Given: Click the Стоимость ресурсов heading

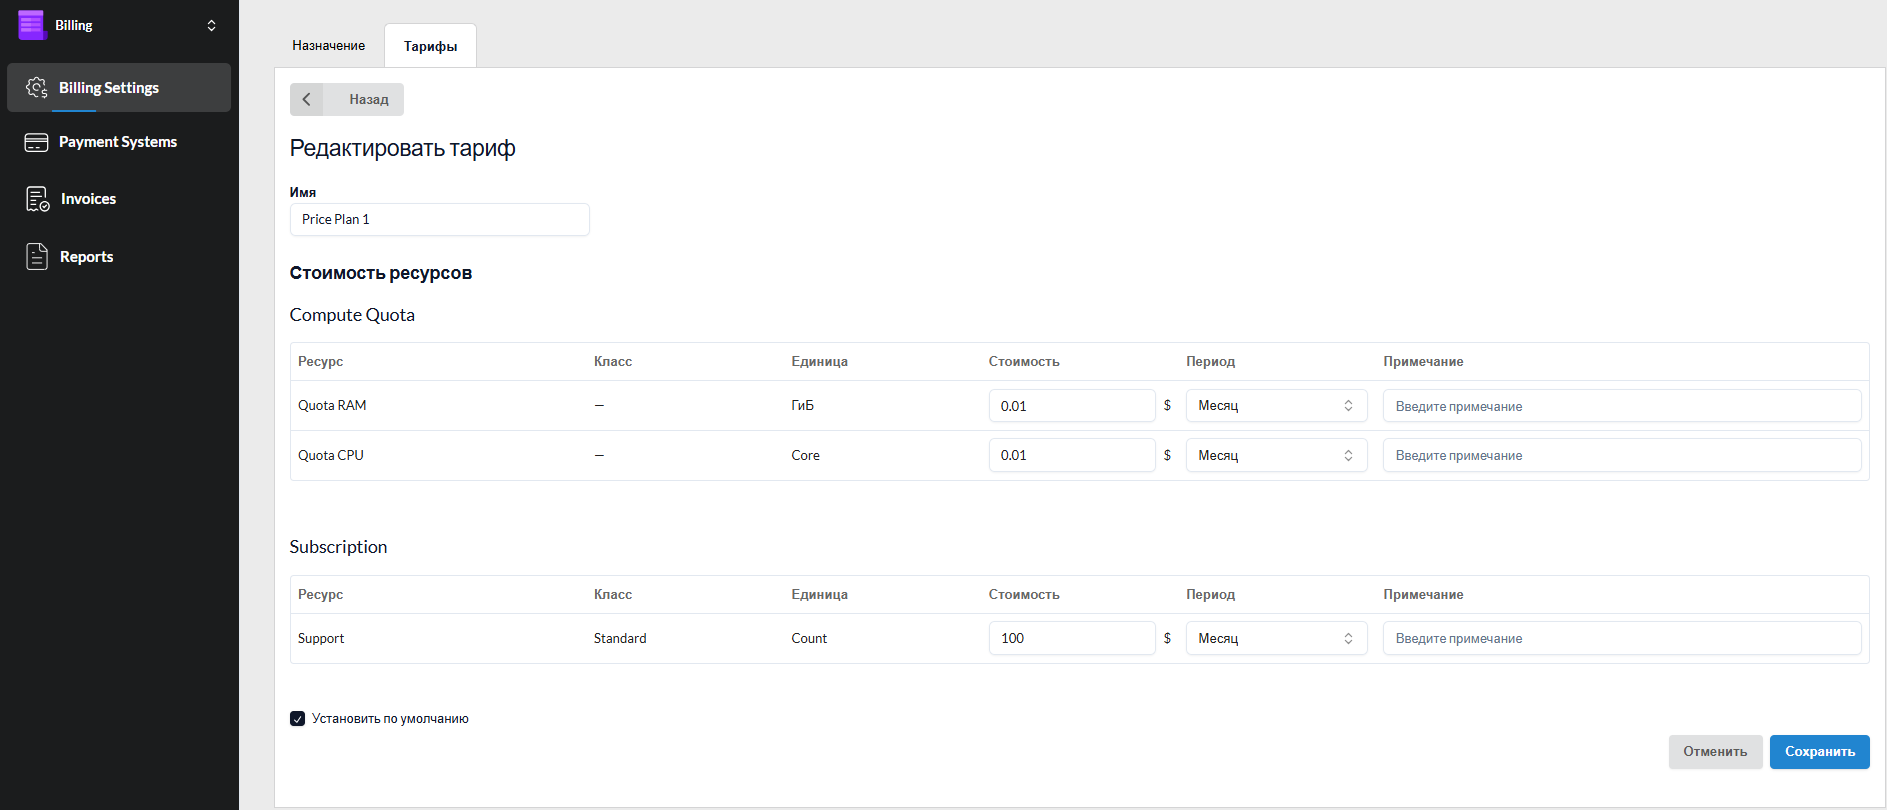Looking at the screenshot, I should 381,273.
